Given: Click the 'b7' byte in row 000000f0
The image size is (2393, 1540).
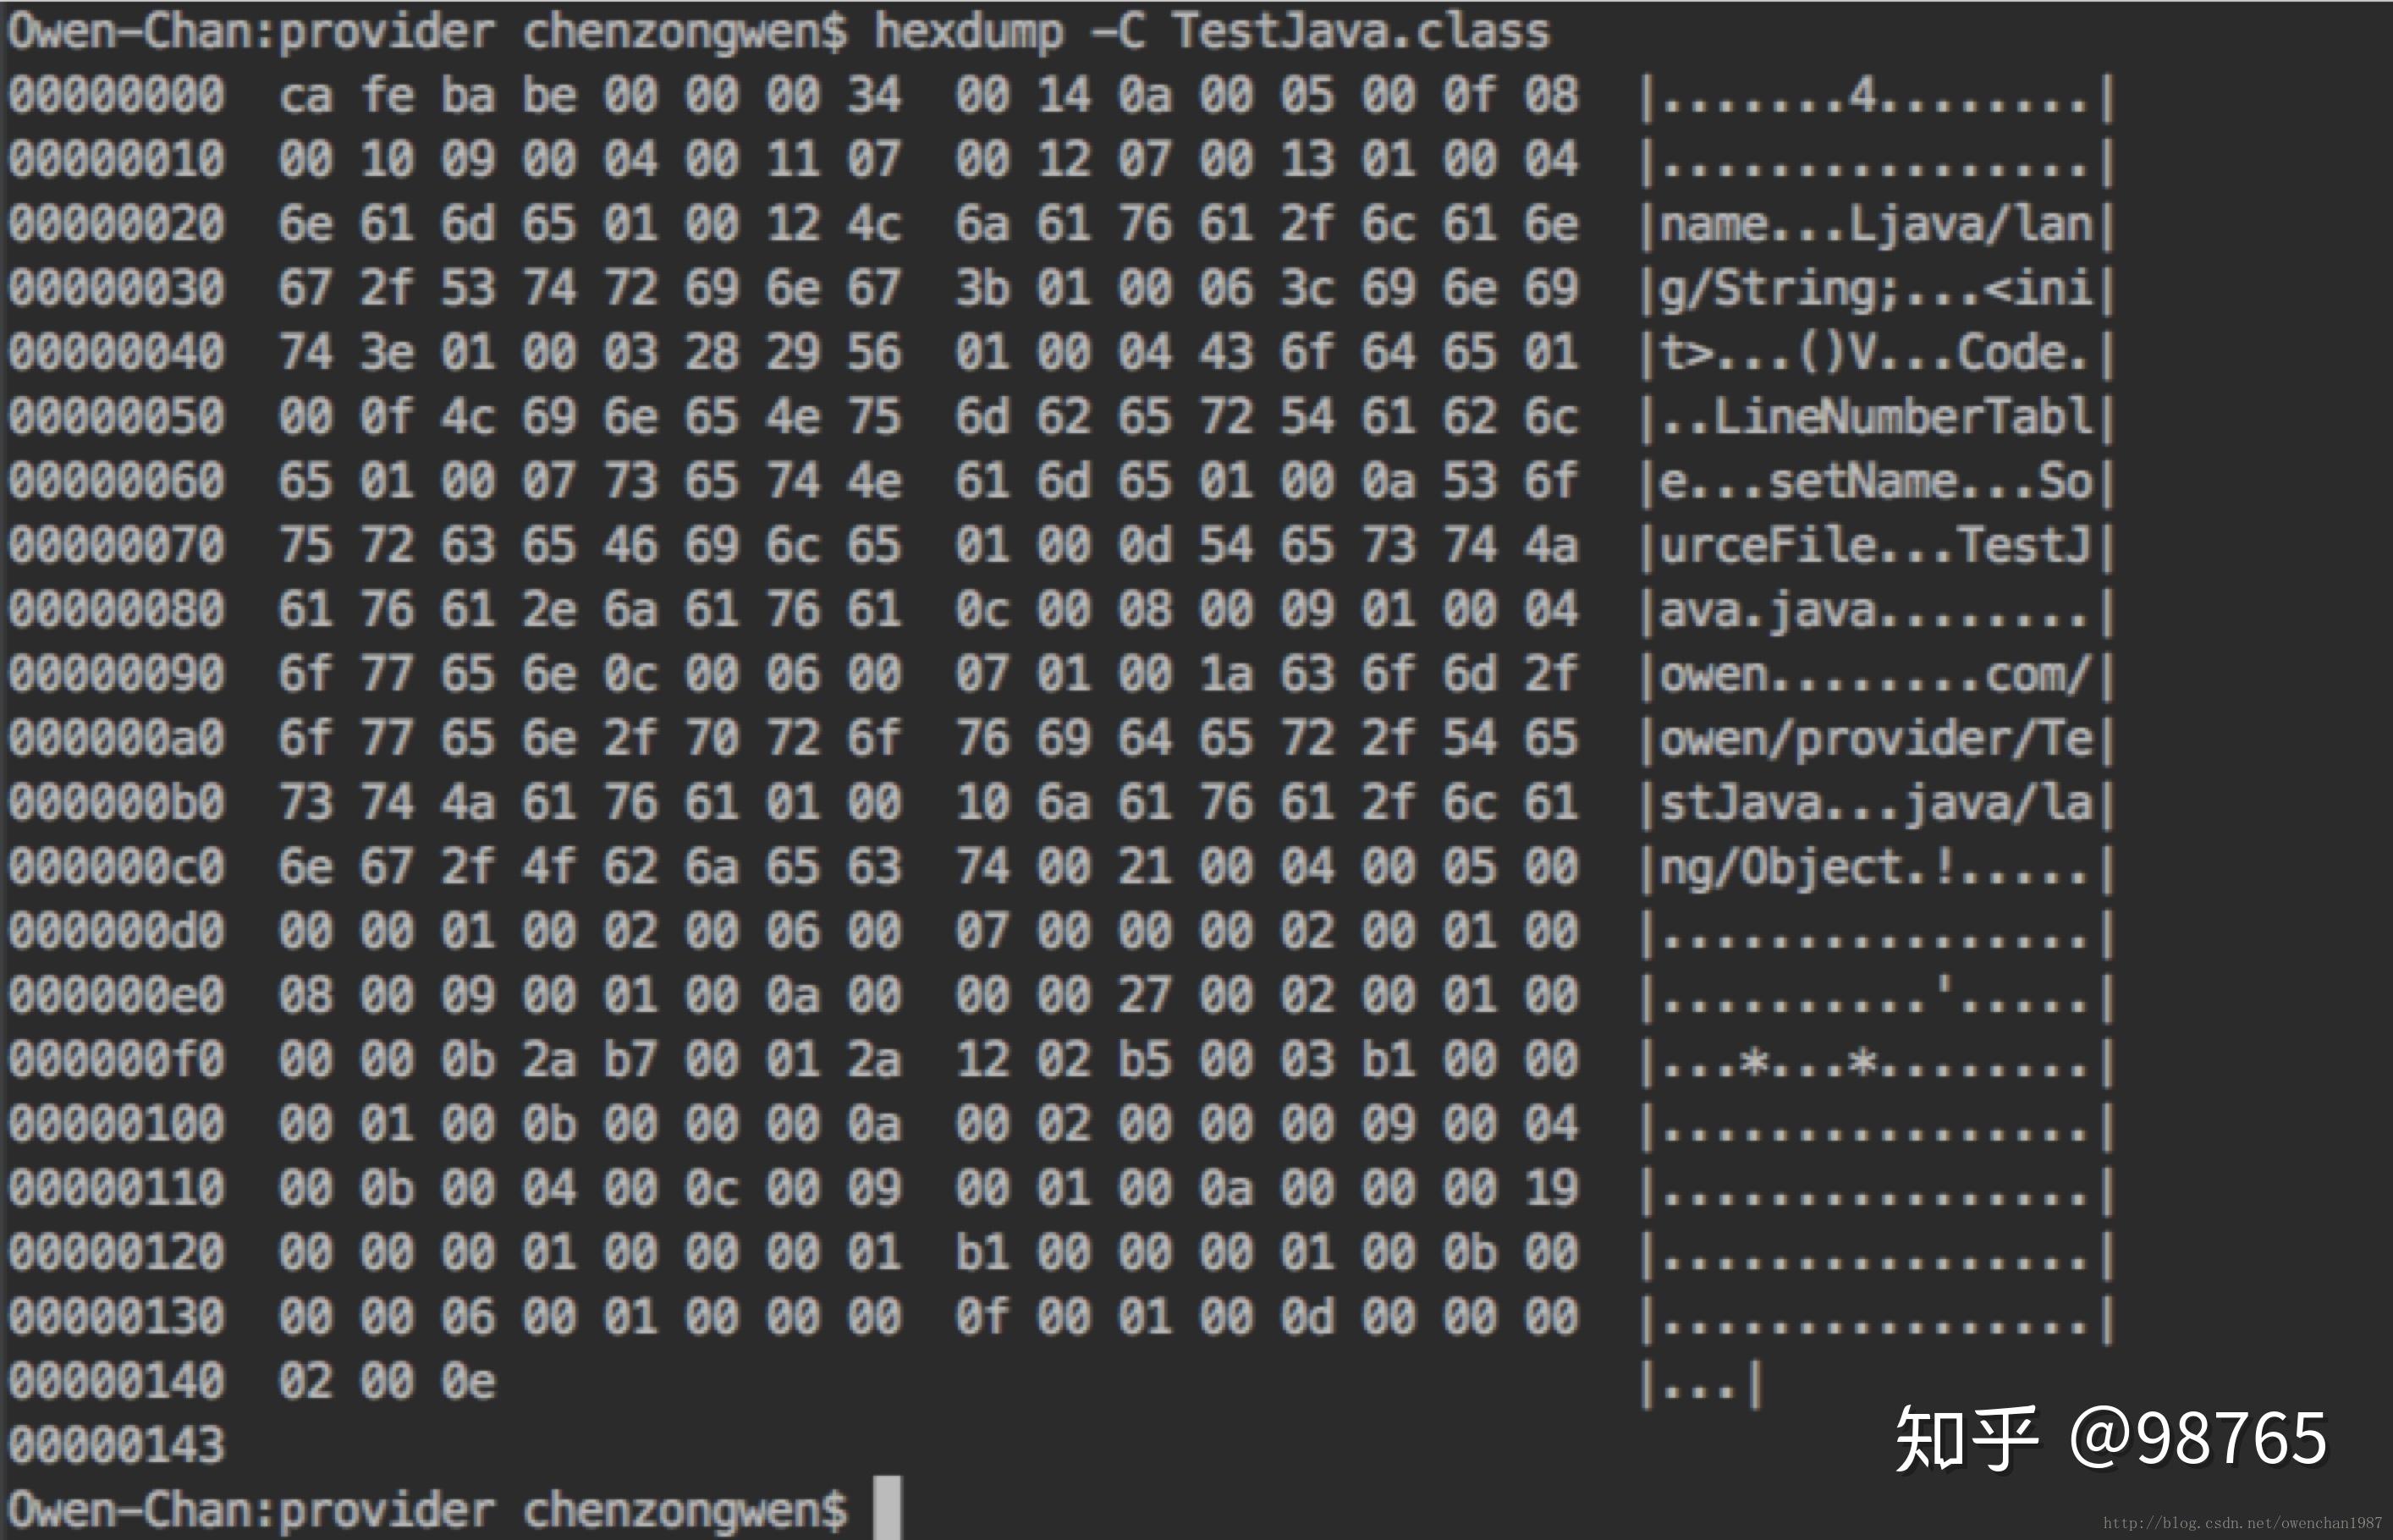Looking at the screenshot, I should (630, 1060).
